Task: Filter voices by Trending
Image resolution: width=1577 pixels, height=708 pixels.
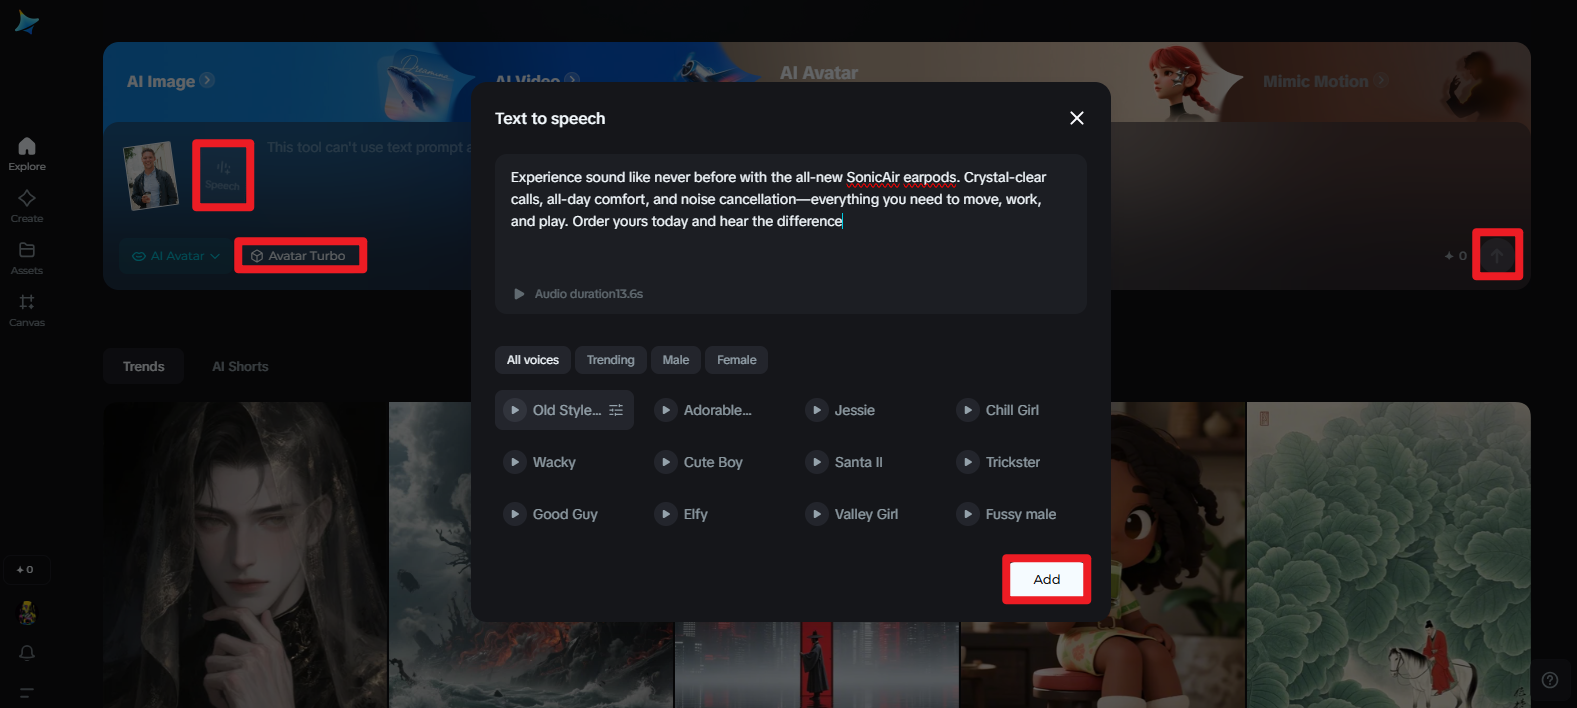Action: point(610,360)
